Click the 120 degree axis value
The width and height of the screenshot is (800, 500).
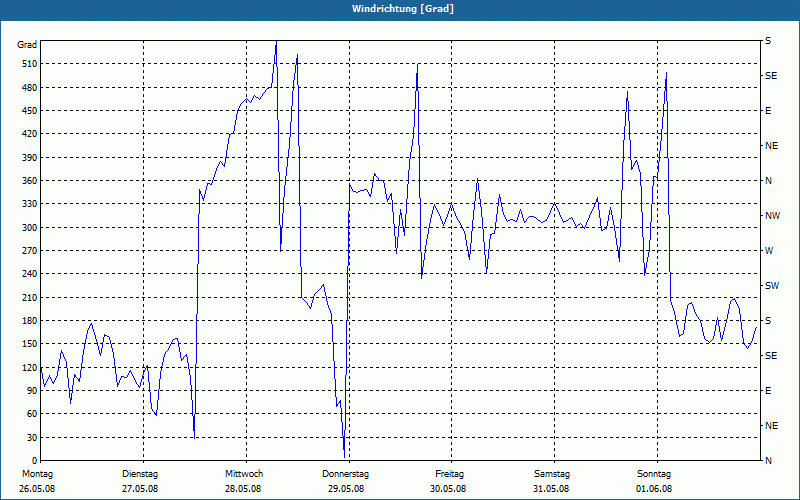point(30,367)
